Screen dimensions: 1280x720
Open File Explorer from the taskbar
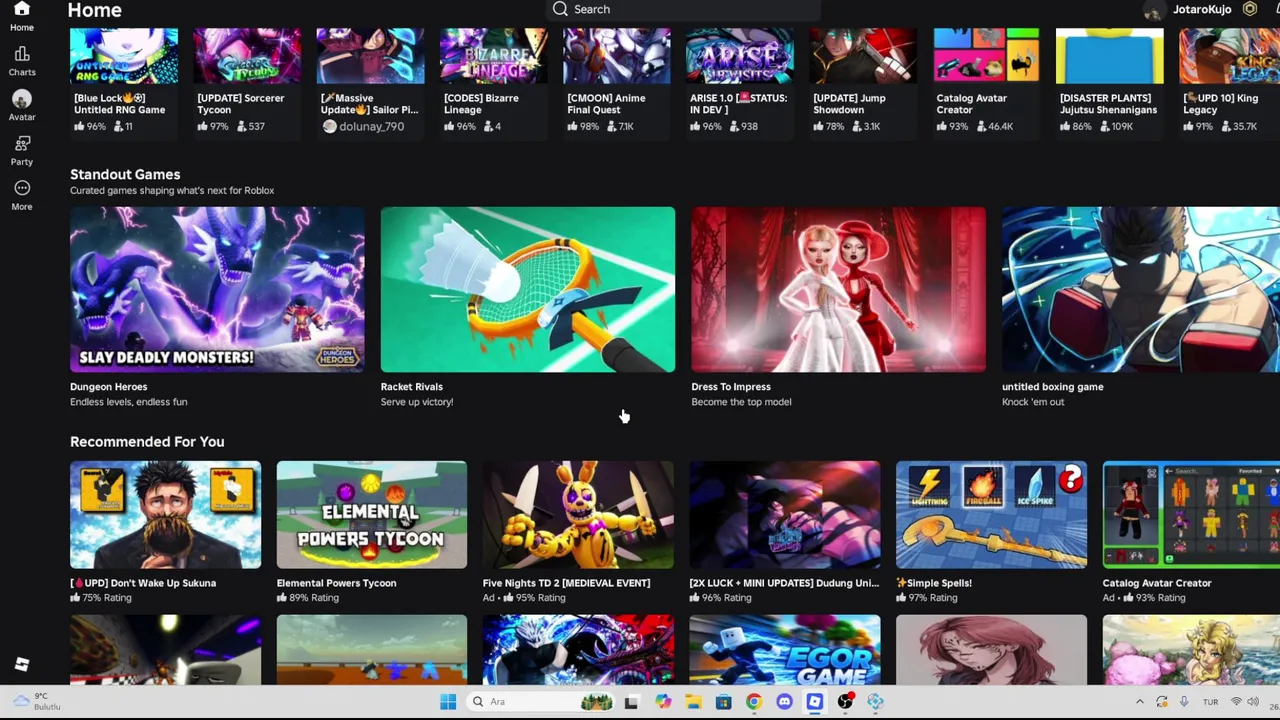[x=693, y=702]
